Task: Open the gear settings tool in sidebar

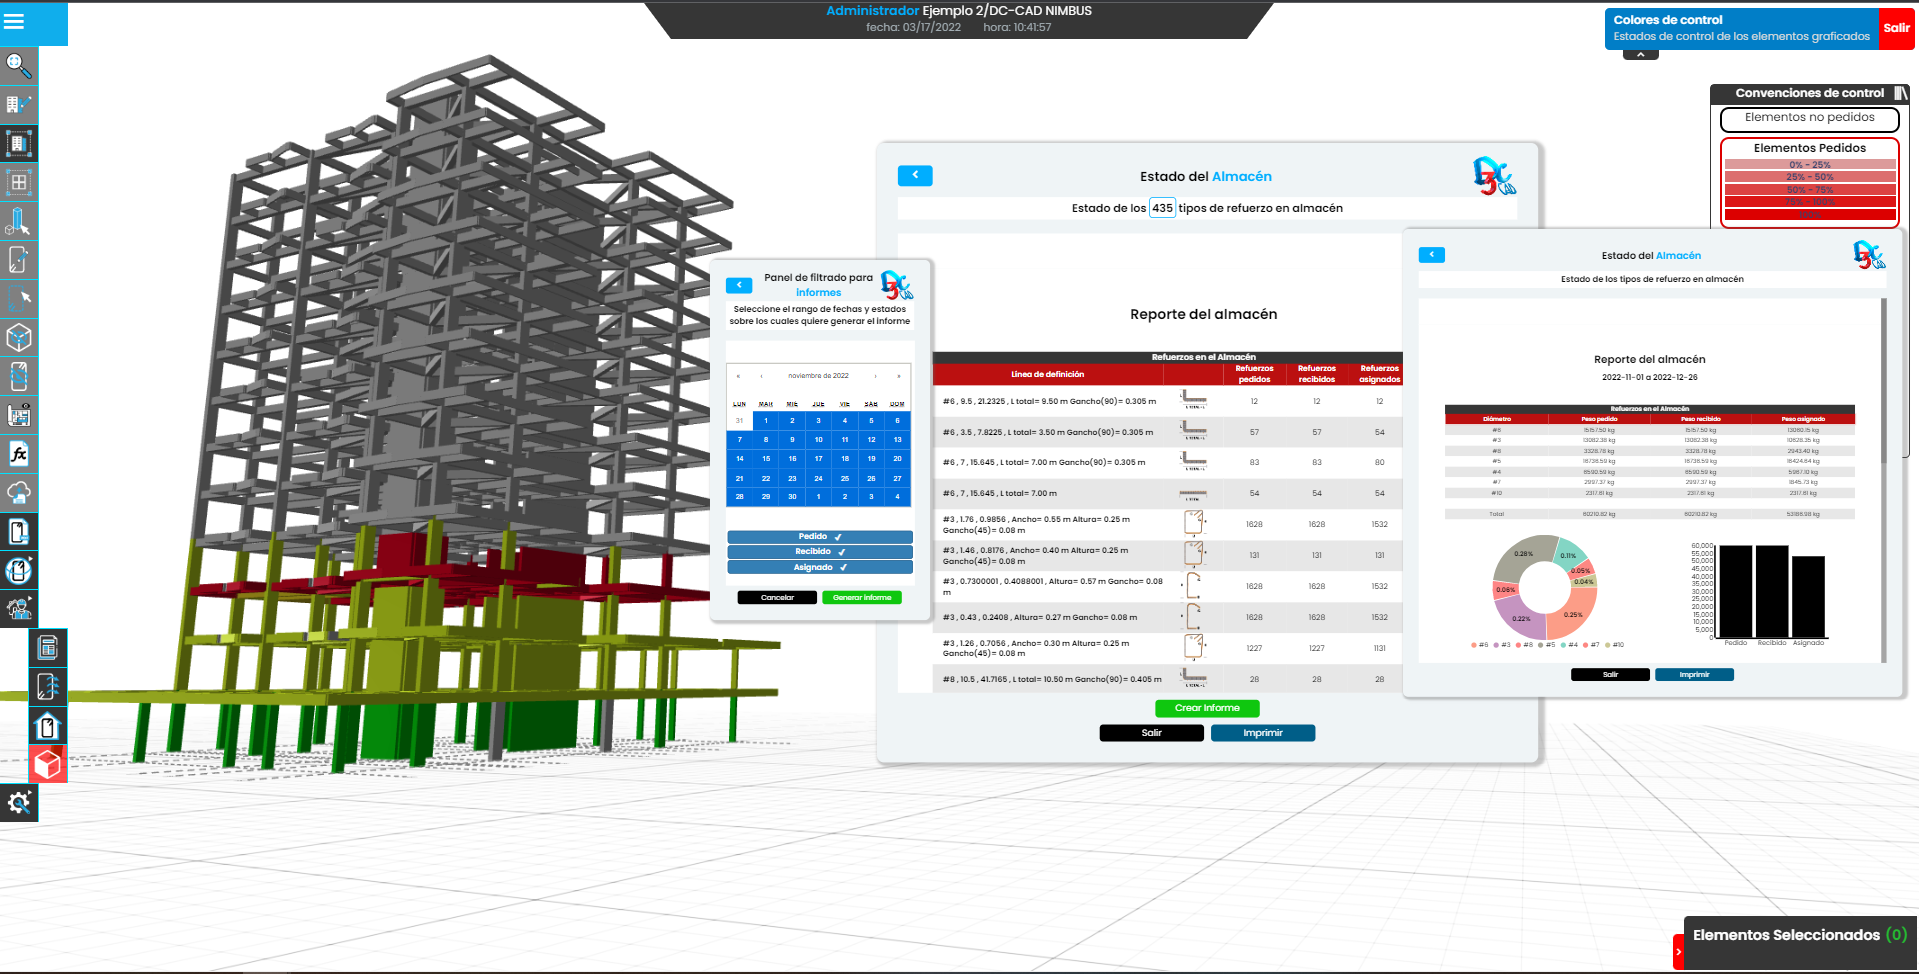Action: pyautogui.click(x=18, y=803)
